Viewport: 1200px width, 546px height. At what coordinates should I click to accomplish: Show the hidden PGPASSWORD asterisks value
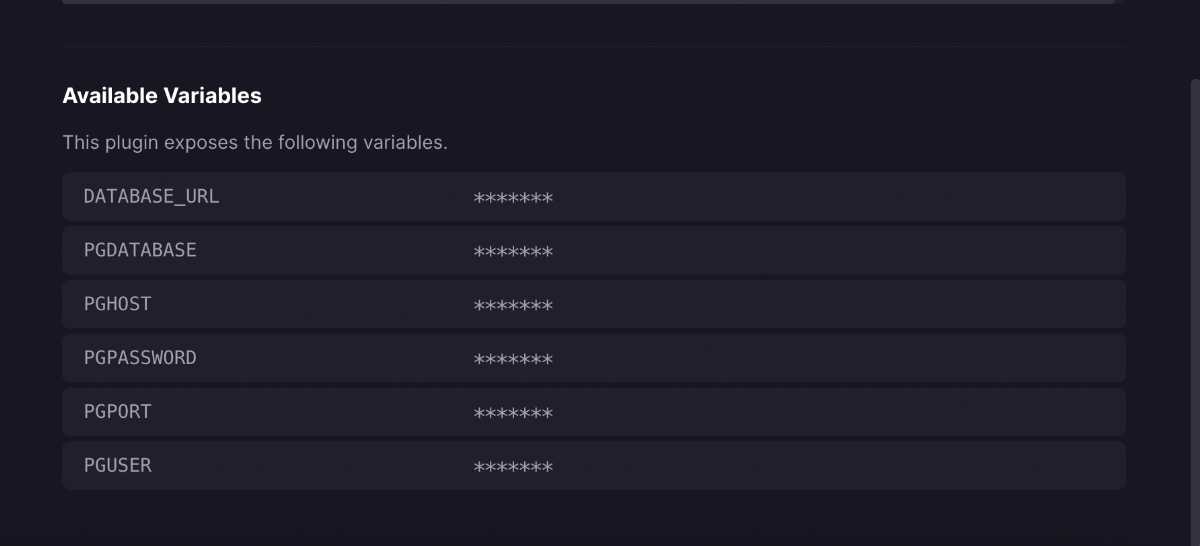513,360
